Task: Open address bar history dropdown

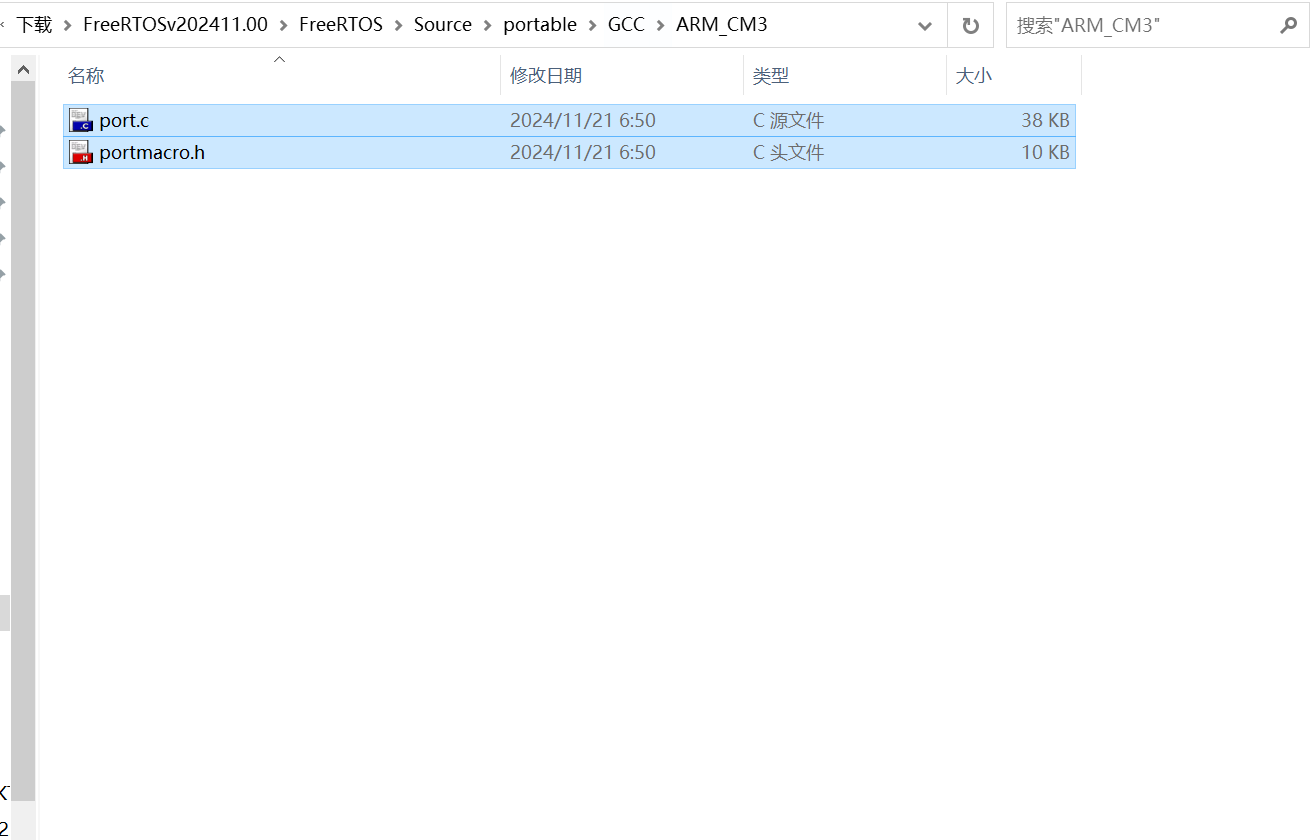Action: tap(925, 26)
